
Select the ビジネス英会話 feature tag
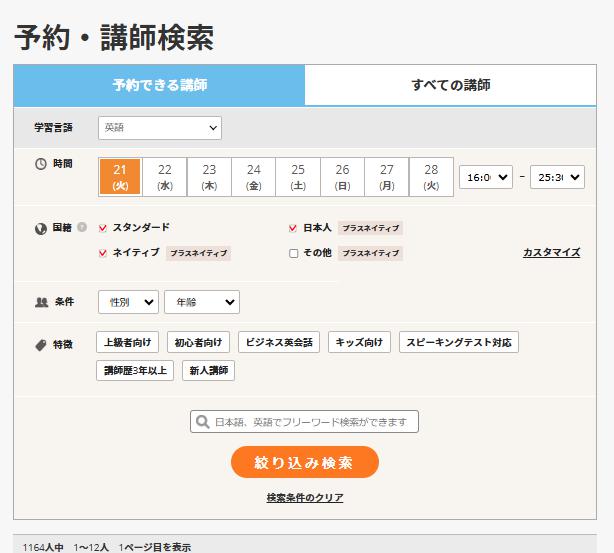coord(279,342)
